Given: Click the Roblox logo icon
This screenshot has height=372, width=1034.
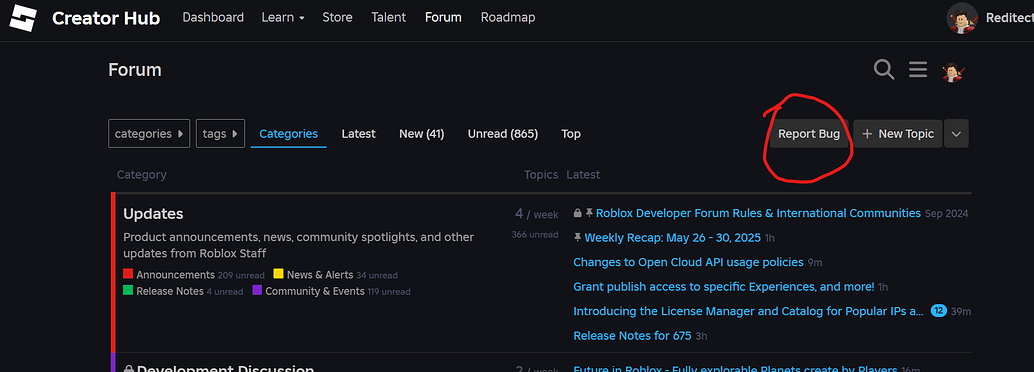Looking at the screenshot, I should tap(23, 18).
